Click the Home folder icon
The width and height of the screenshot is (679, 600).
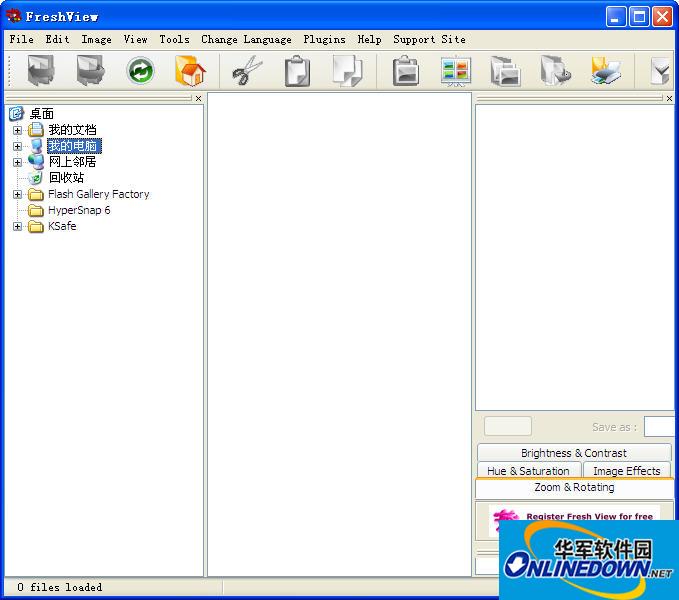[x=190, y=71]
